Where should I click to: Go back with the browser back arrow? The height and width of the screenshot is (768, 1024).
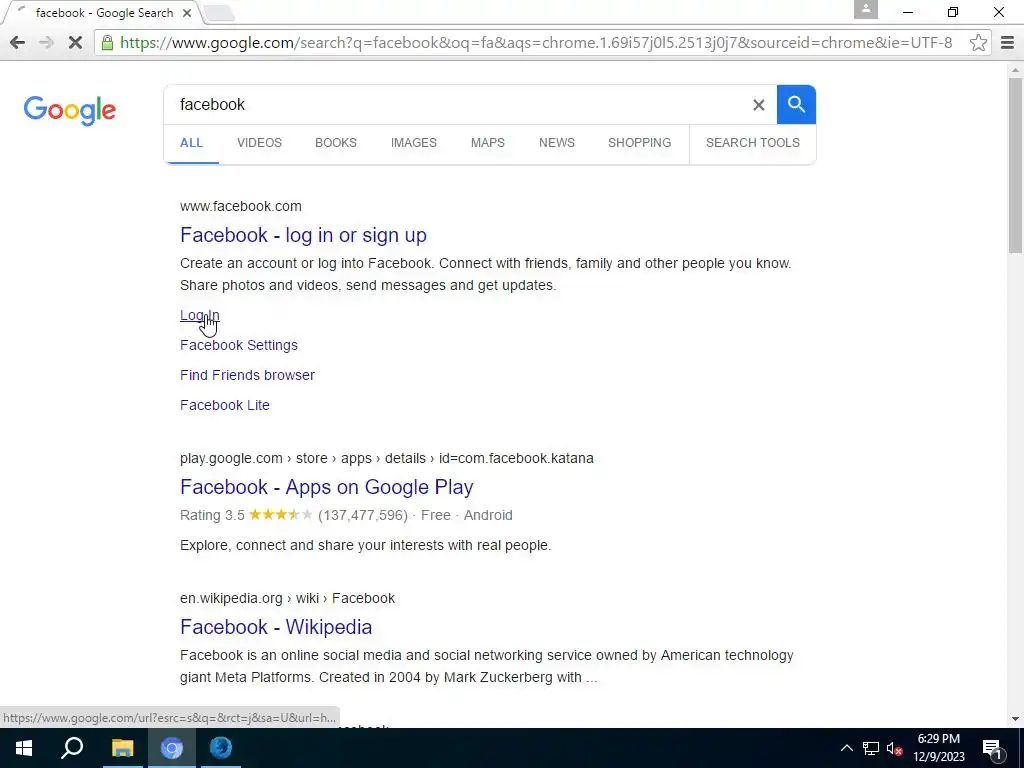18,43
